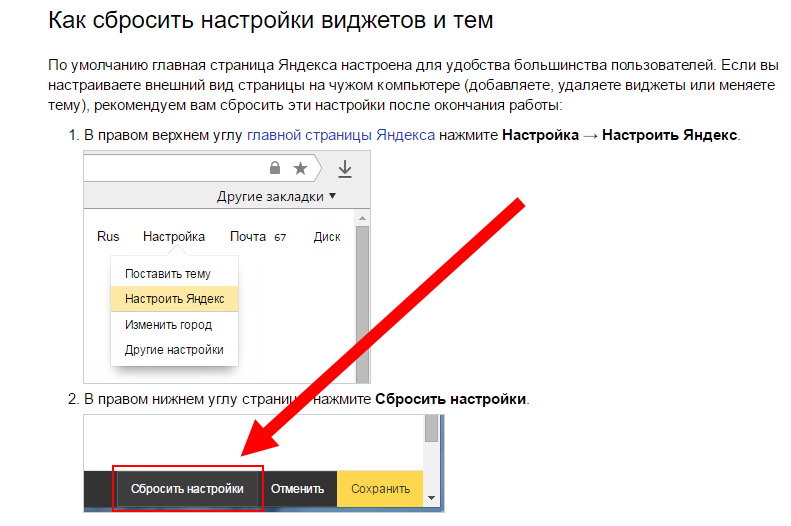Choose Другие настройки menu entry
Screen dimensions: 791x526
tap(174, 350)
